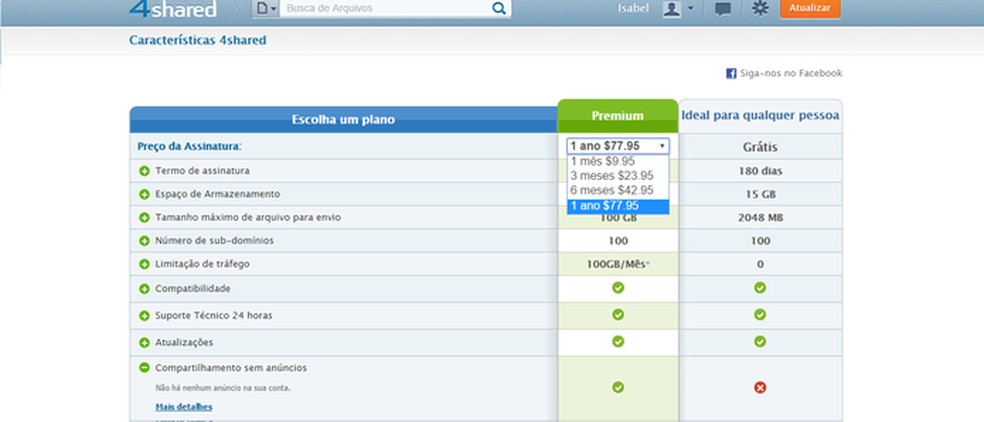Click Premium sub-domínios value 100

[618, 241]
